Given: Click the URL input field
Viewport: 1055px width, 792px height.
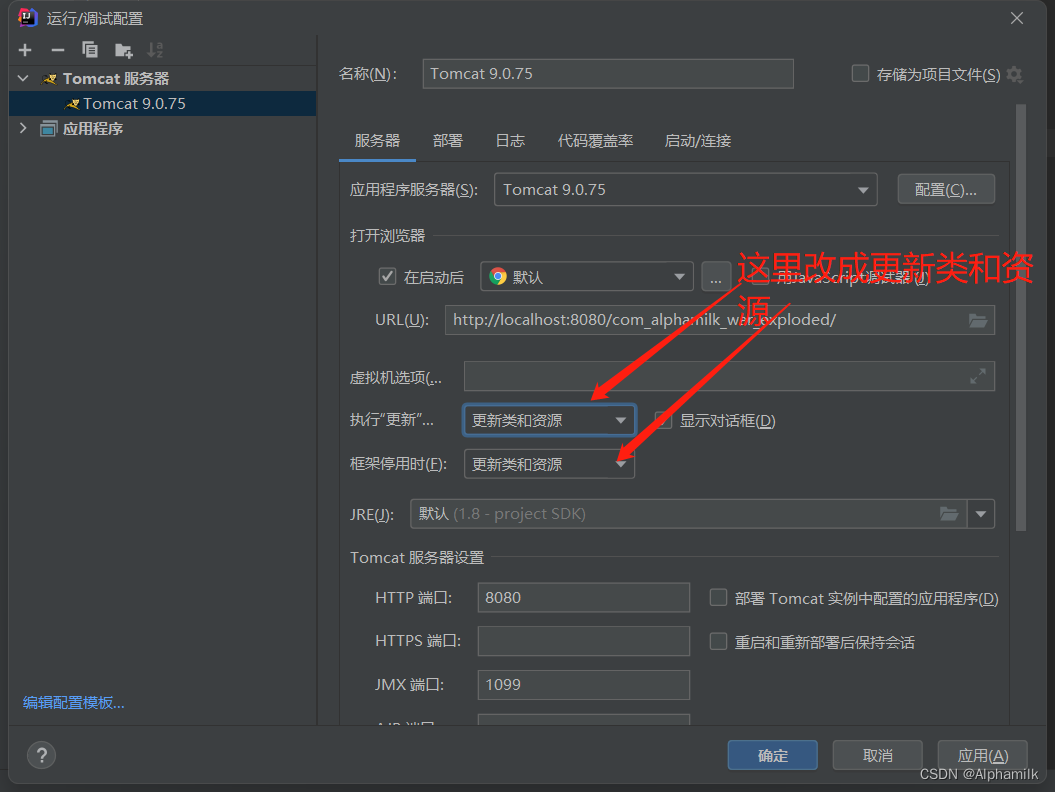Looking at the screenshot, I should point(720,320).
